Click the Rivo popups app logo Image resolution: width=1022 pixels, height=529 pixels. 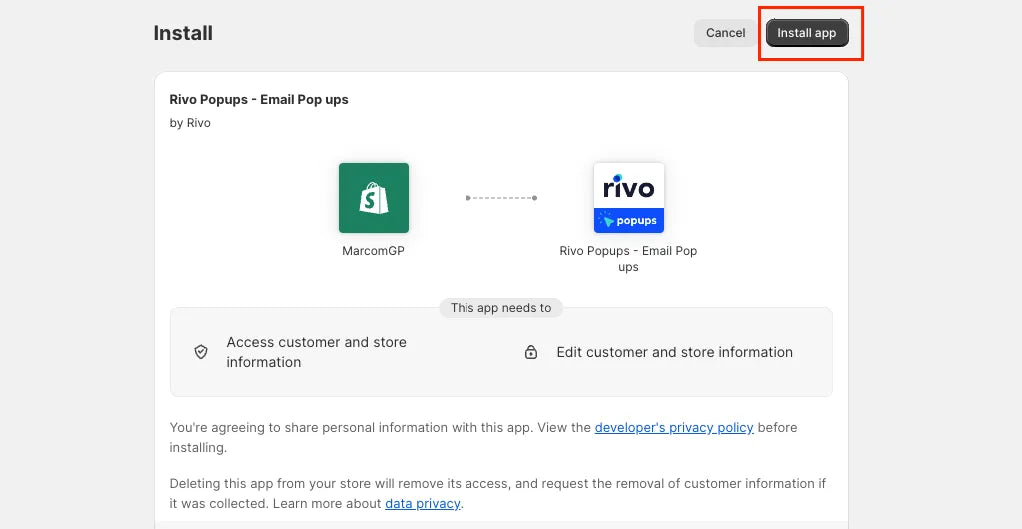tap(629, 198)
